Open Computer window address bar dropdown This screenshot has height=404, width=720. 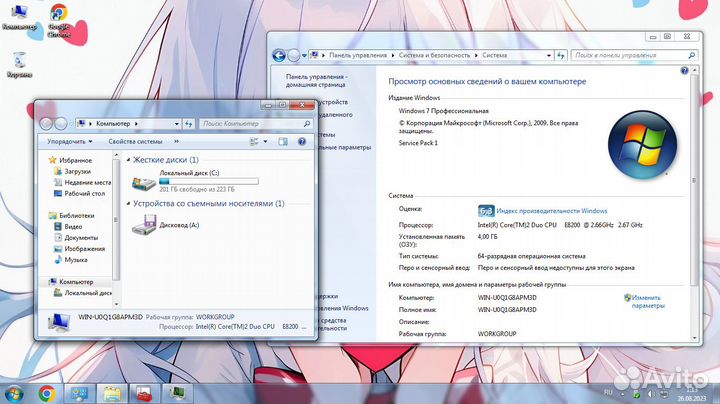pyautogui.click(x=176, y=124)
